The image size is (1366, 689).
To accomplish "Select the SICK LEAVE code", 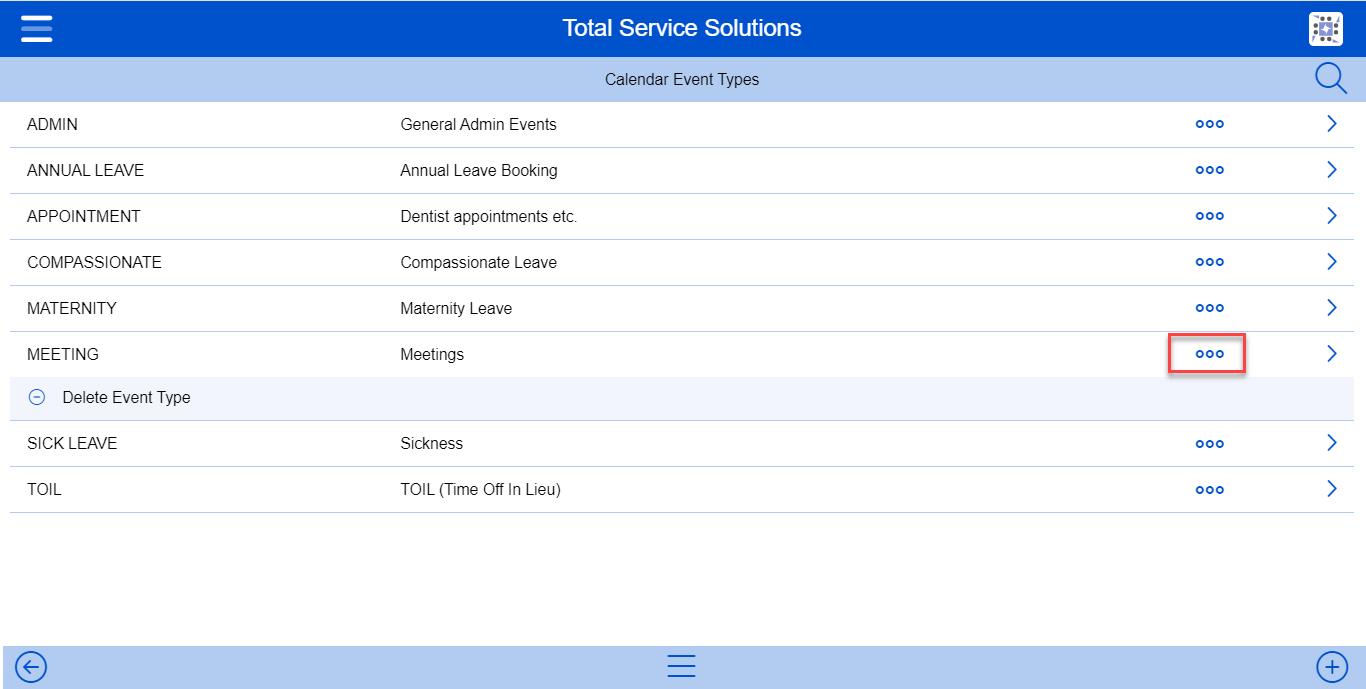I will [72, 444].
